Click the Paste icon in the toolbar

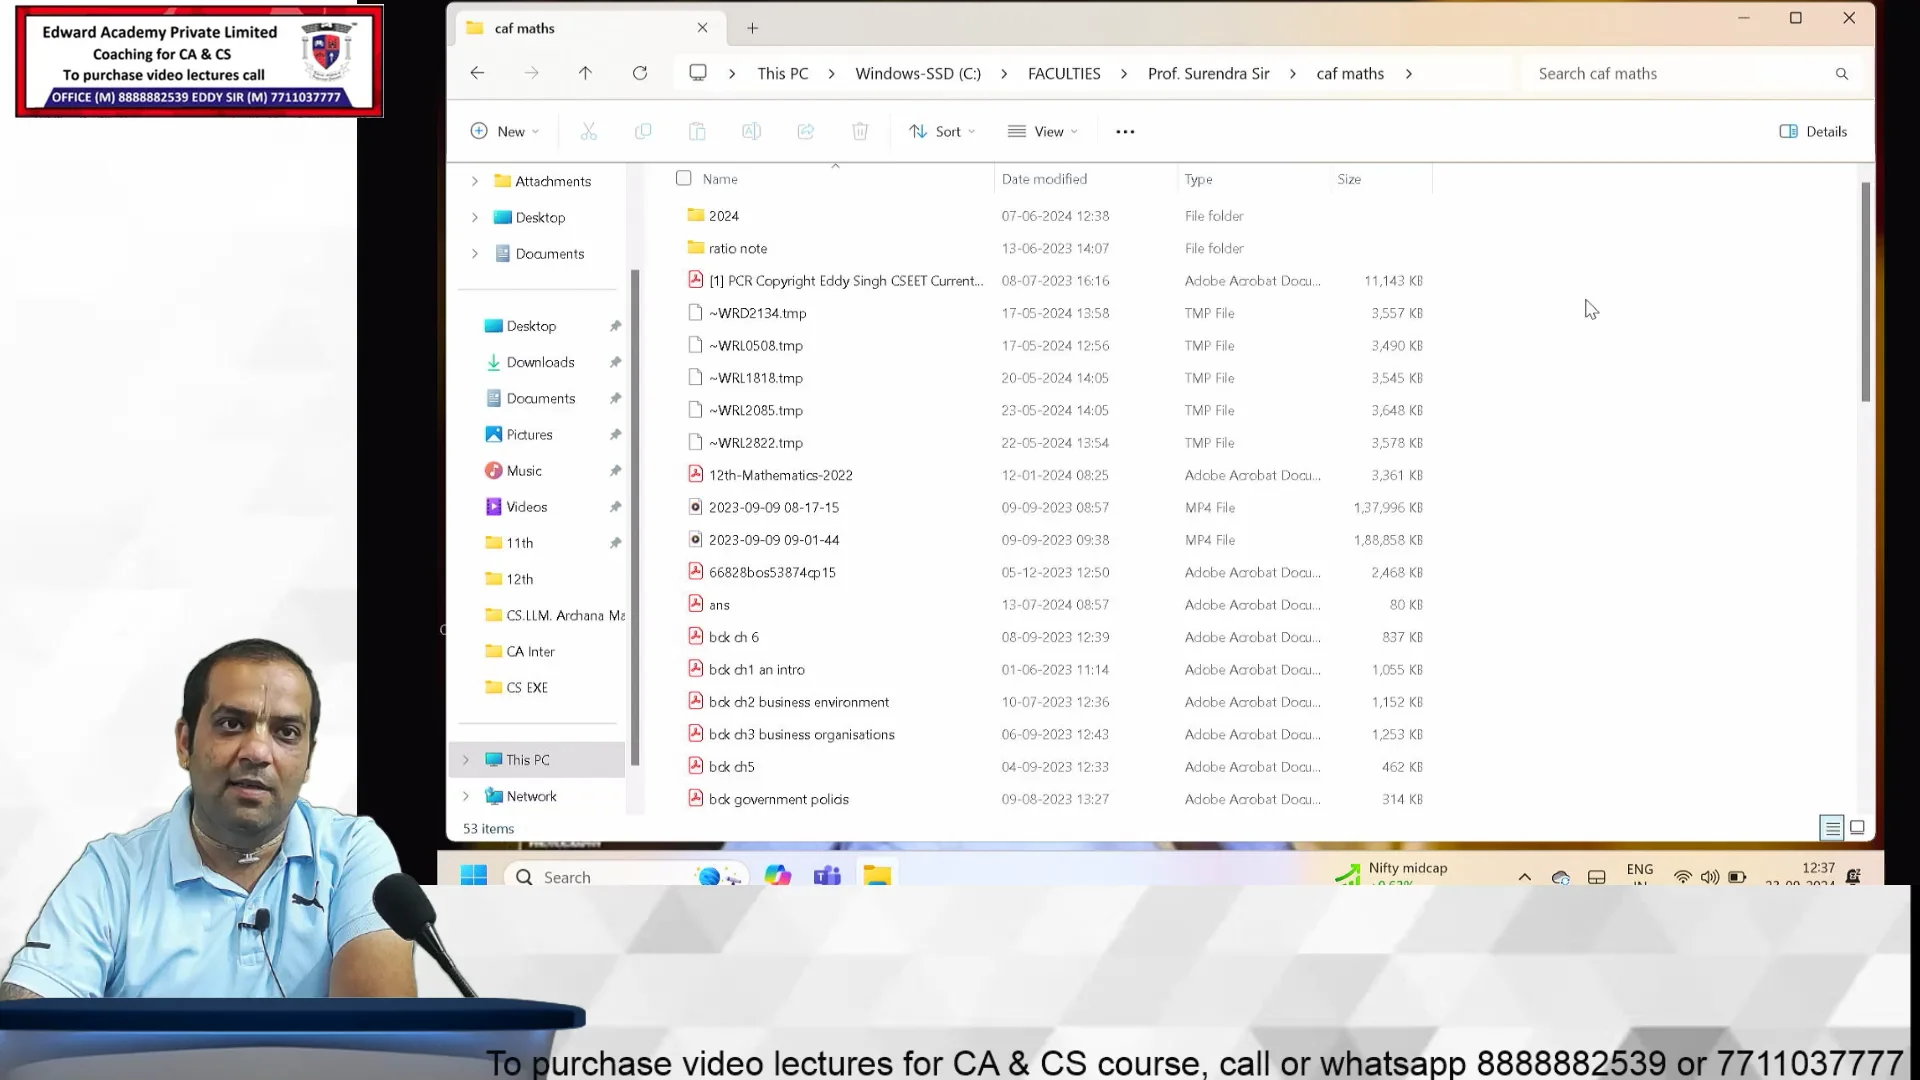697,131
